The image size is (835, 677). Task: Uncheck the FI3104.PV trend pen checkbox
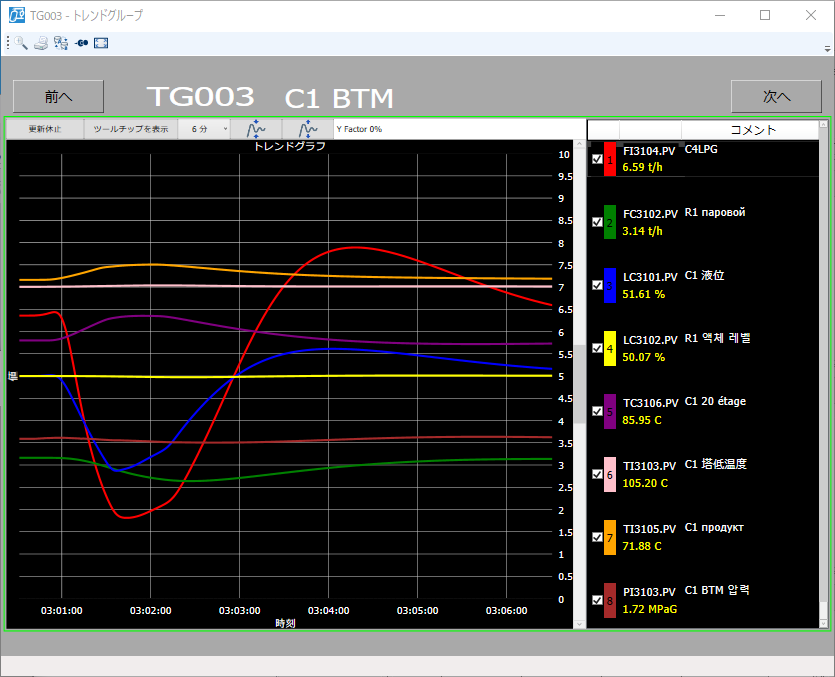[x=597, y=159]
